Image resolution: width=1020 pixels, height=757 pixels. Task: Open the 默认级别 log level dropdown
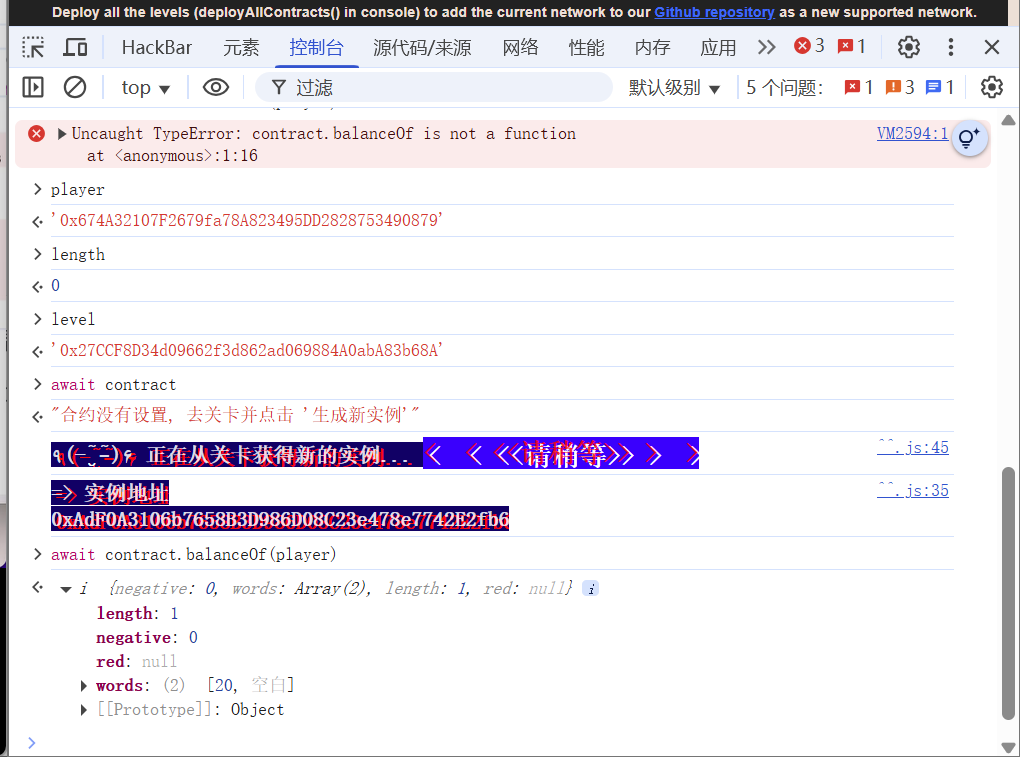point(674,88)
